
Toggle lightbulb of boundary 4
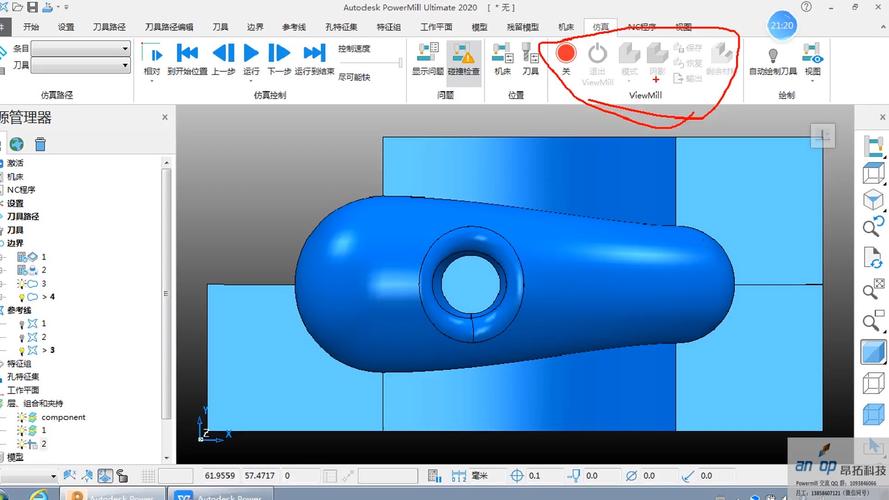(x=22, y=297)
